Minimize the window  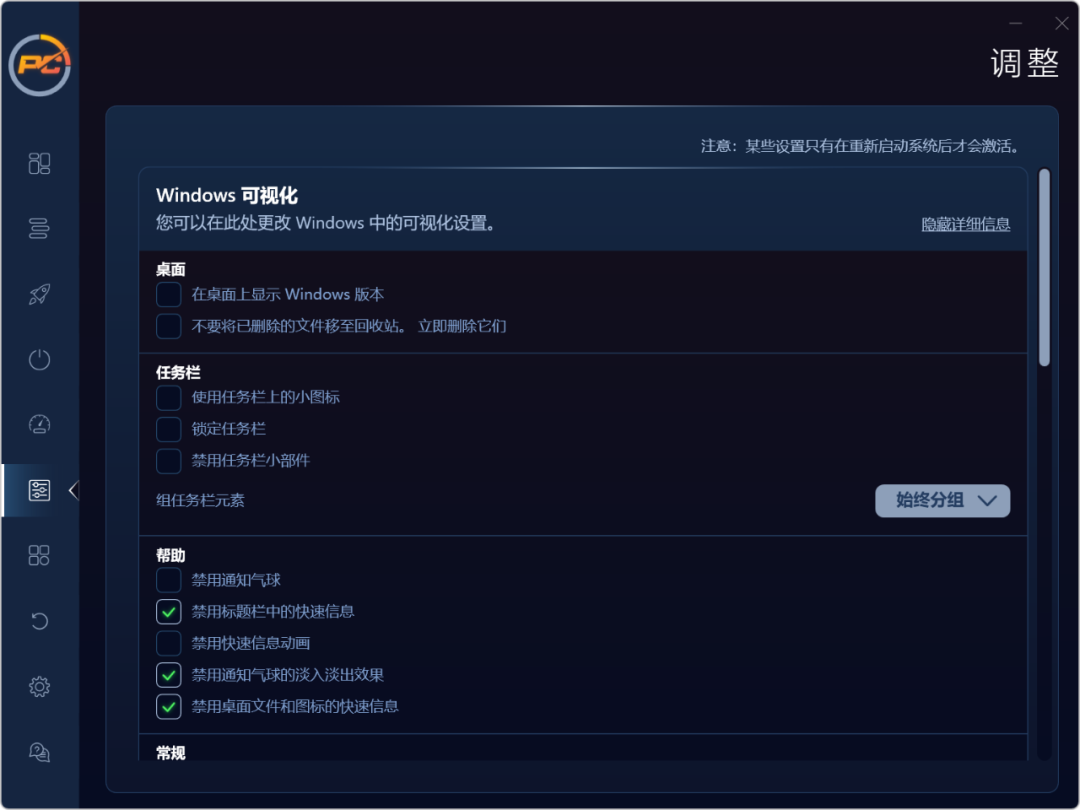1016,23
